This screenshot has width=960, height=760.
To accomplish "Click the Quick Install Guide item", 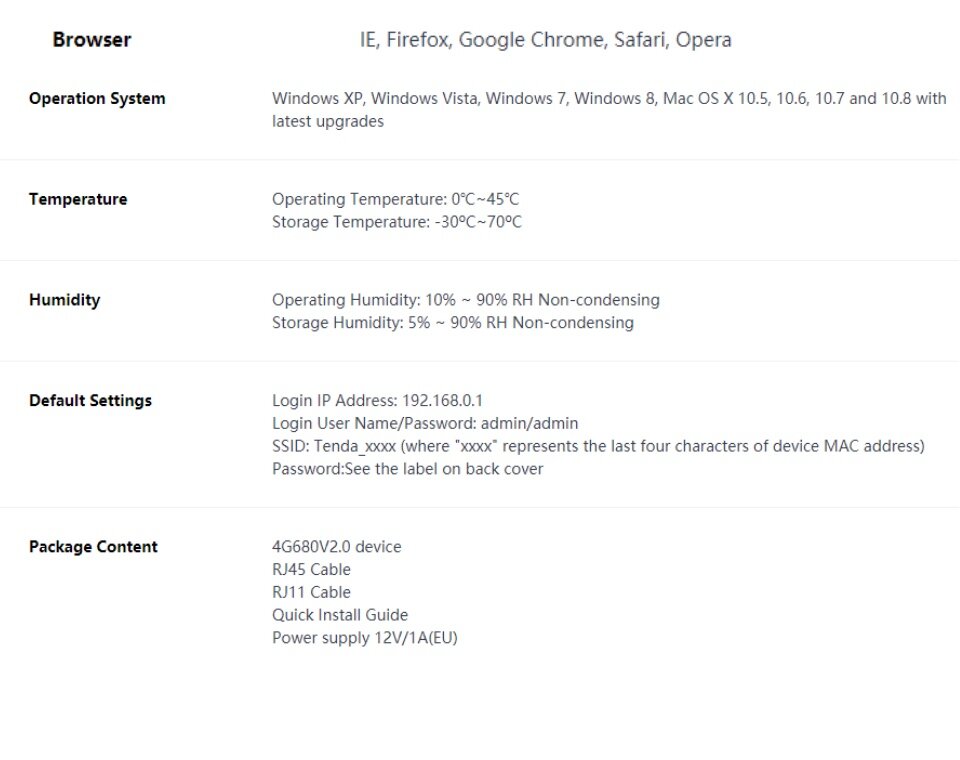I will pos(339,615).
